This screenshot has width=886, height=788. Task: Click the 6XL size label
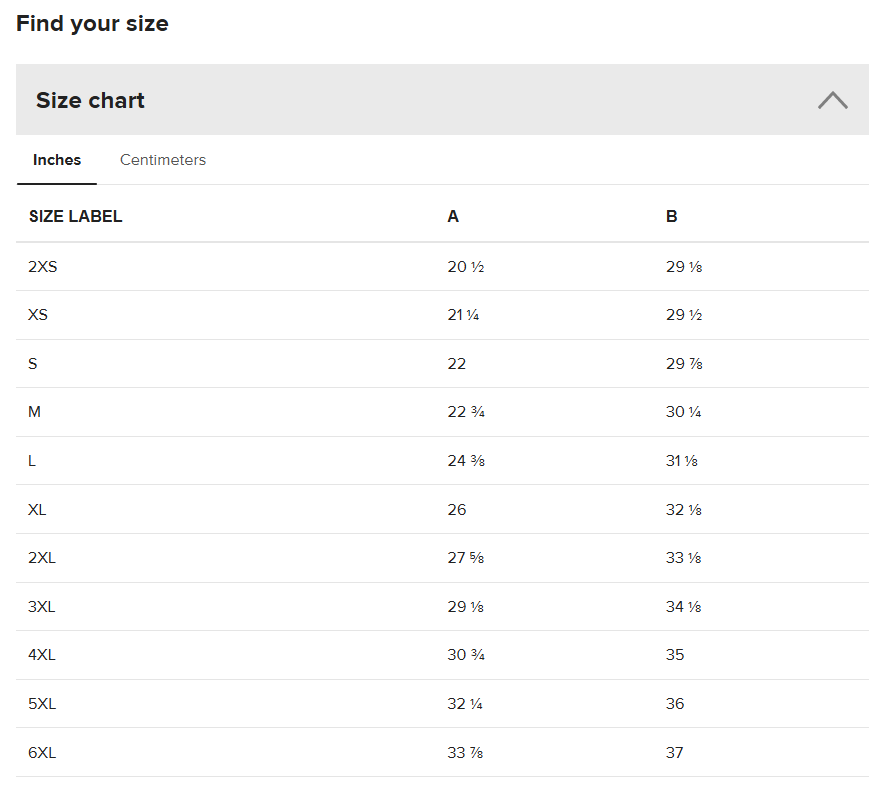coord(42,753)
